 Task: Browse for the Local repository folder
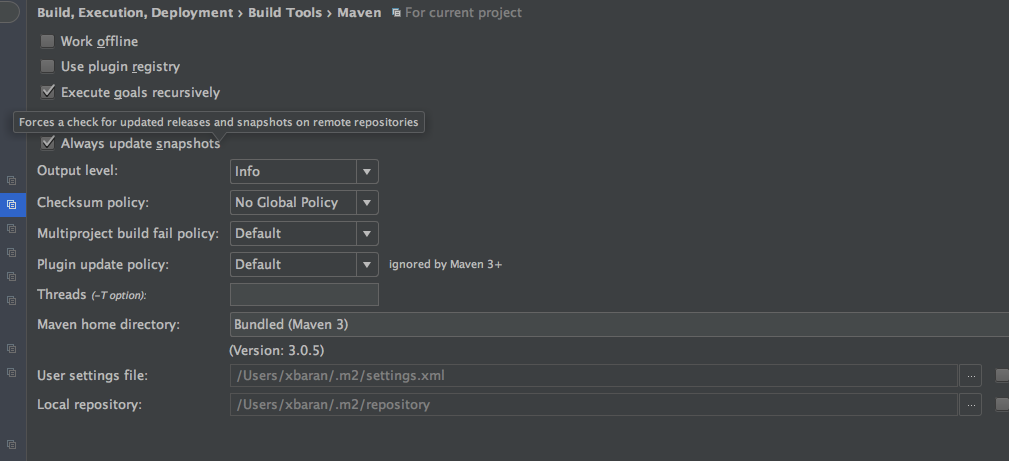tap(970, 405)
